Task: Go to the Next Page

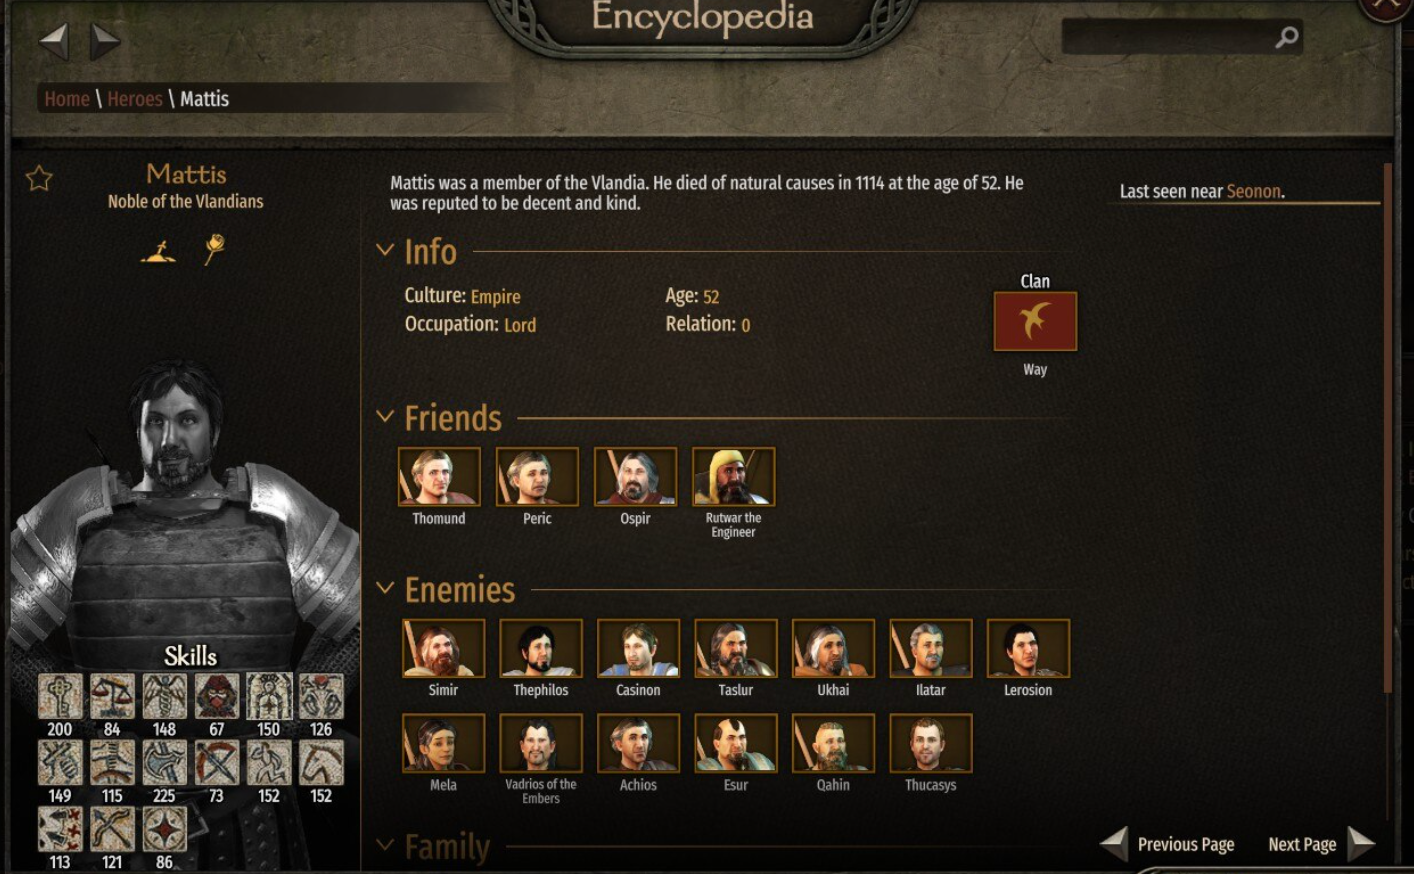Action: pos(1321,844)
